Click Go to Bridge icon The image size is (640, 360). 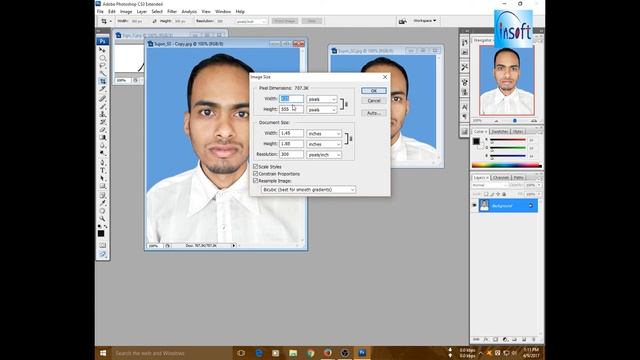[x=402, y=21]
